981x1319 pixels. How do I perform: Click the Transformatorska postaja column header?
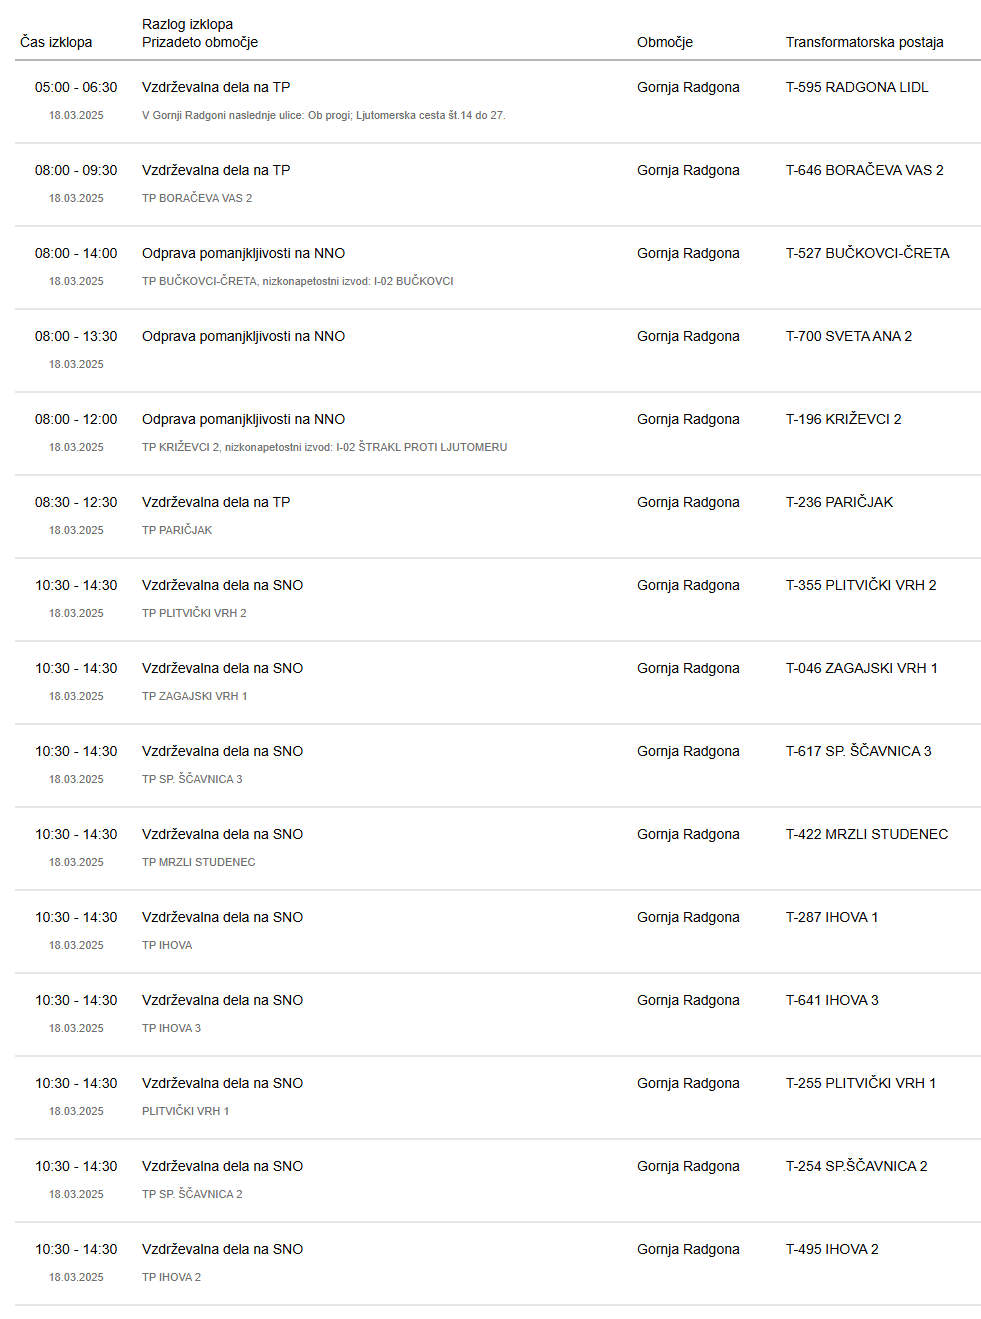(x=864, y=42)
